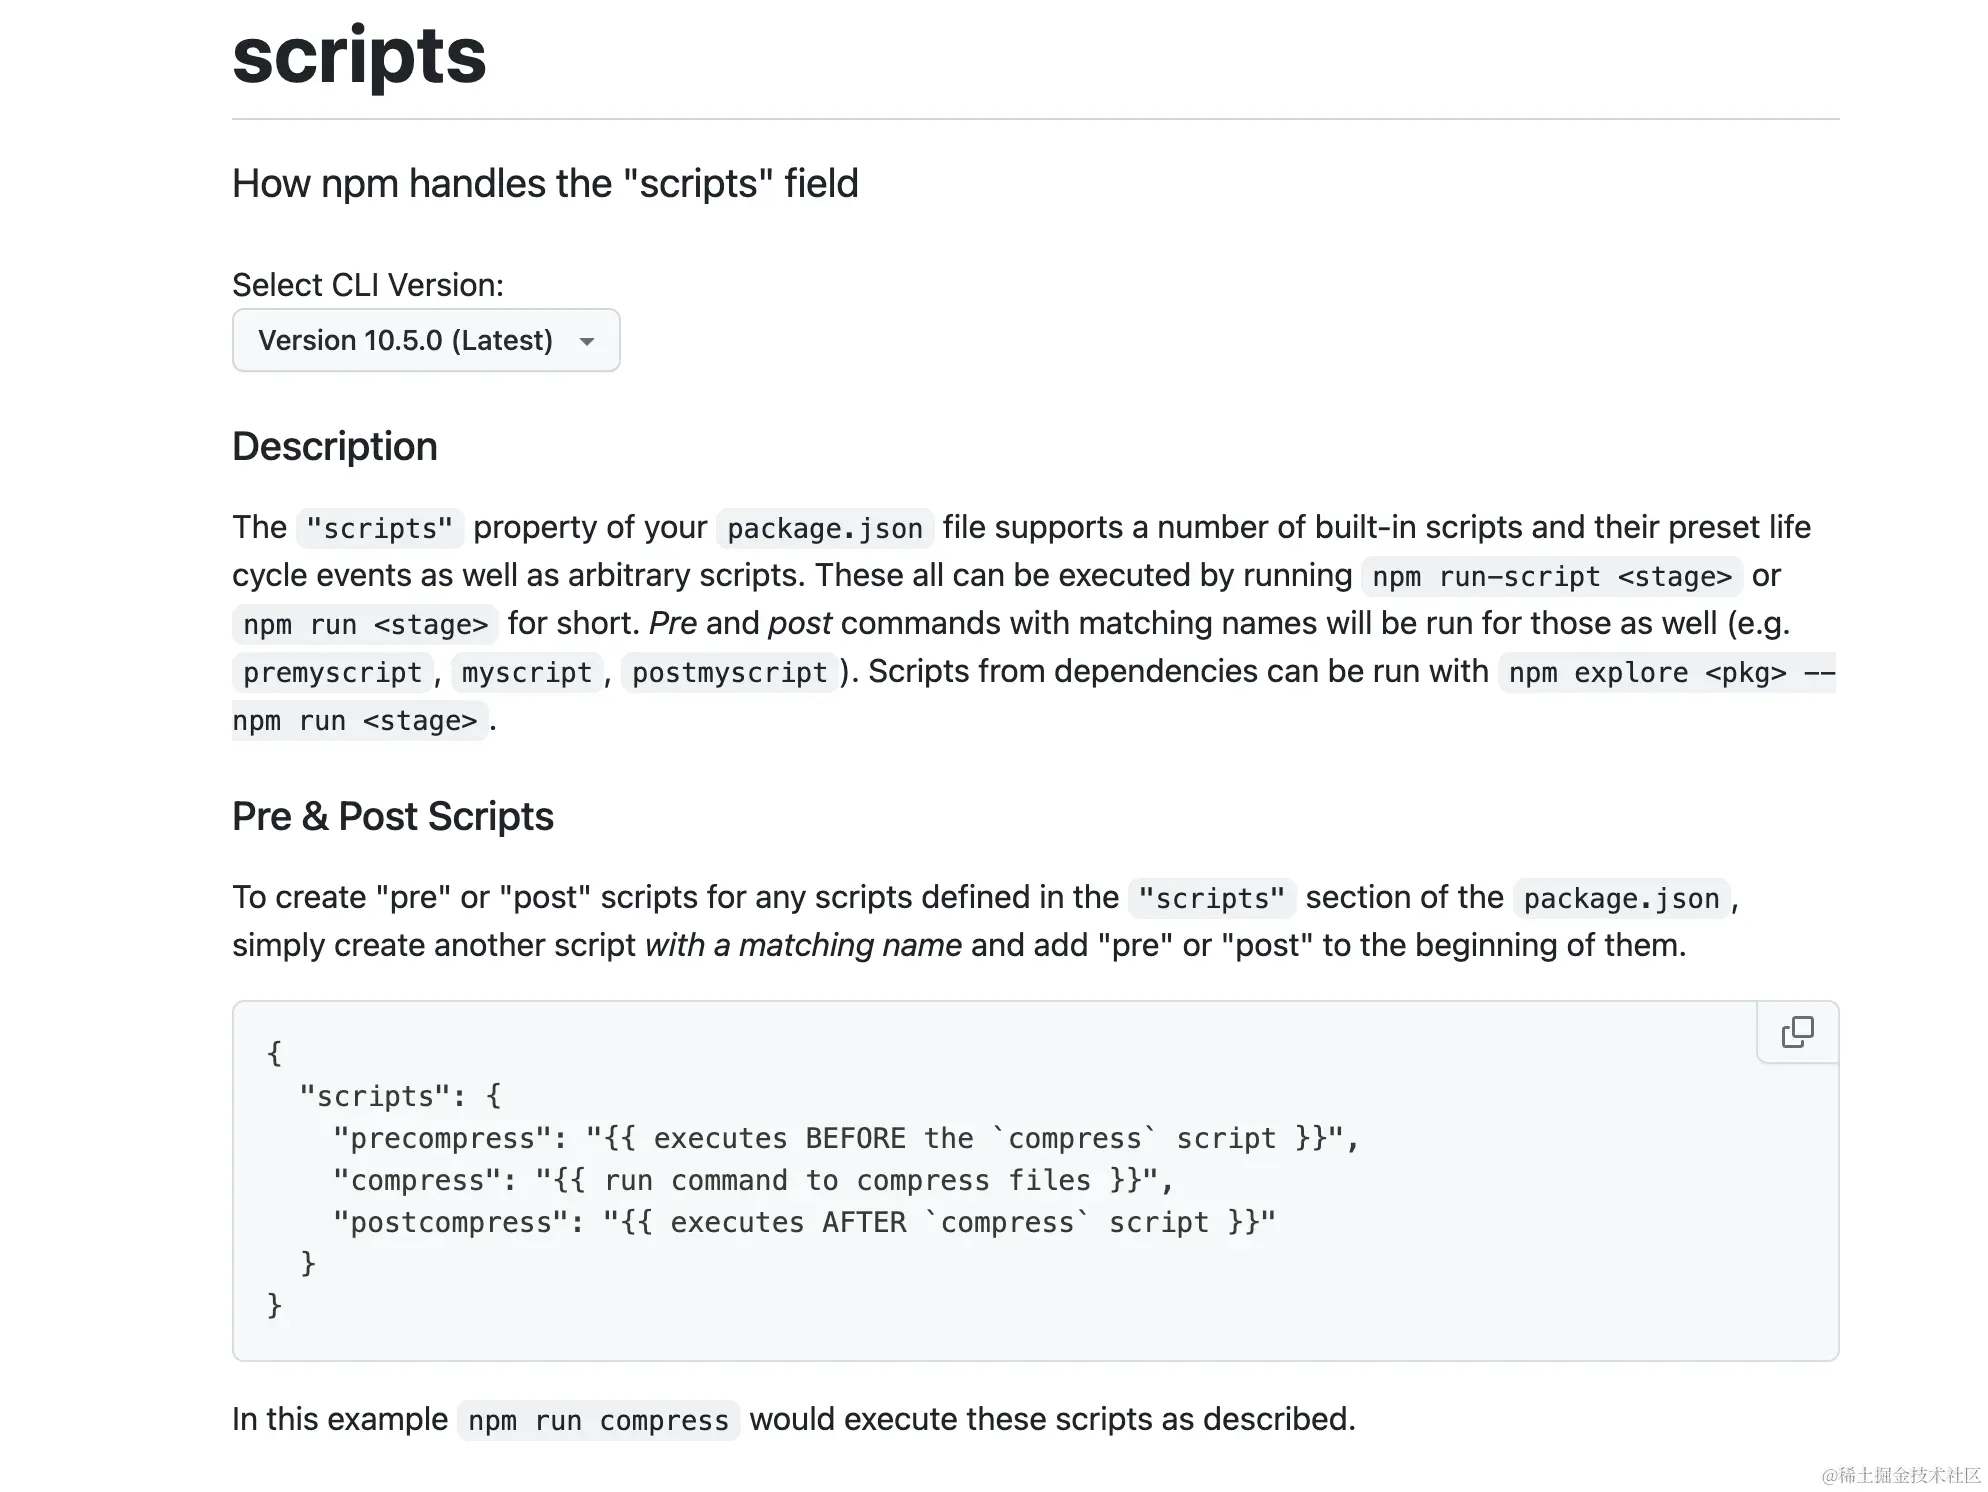Click the italic word "post" in Description
This screenshot has width=1988, height=1492.
tap(799, 624)
